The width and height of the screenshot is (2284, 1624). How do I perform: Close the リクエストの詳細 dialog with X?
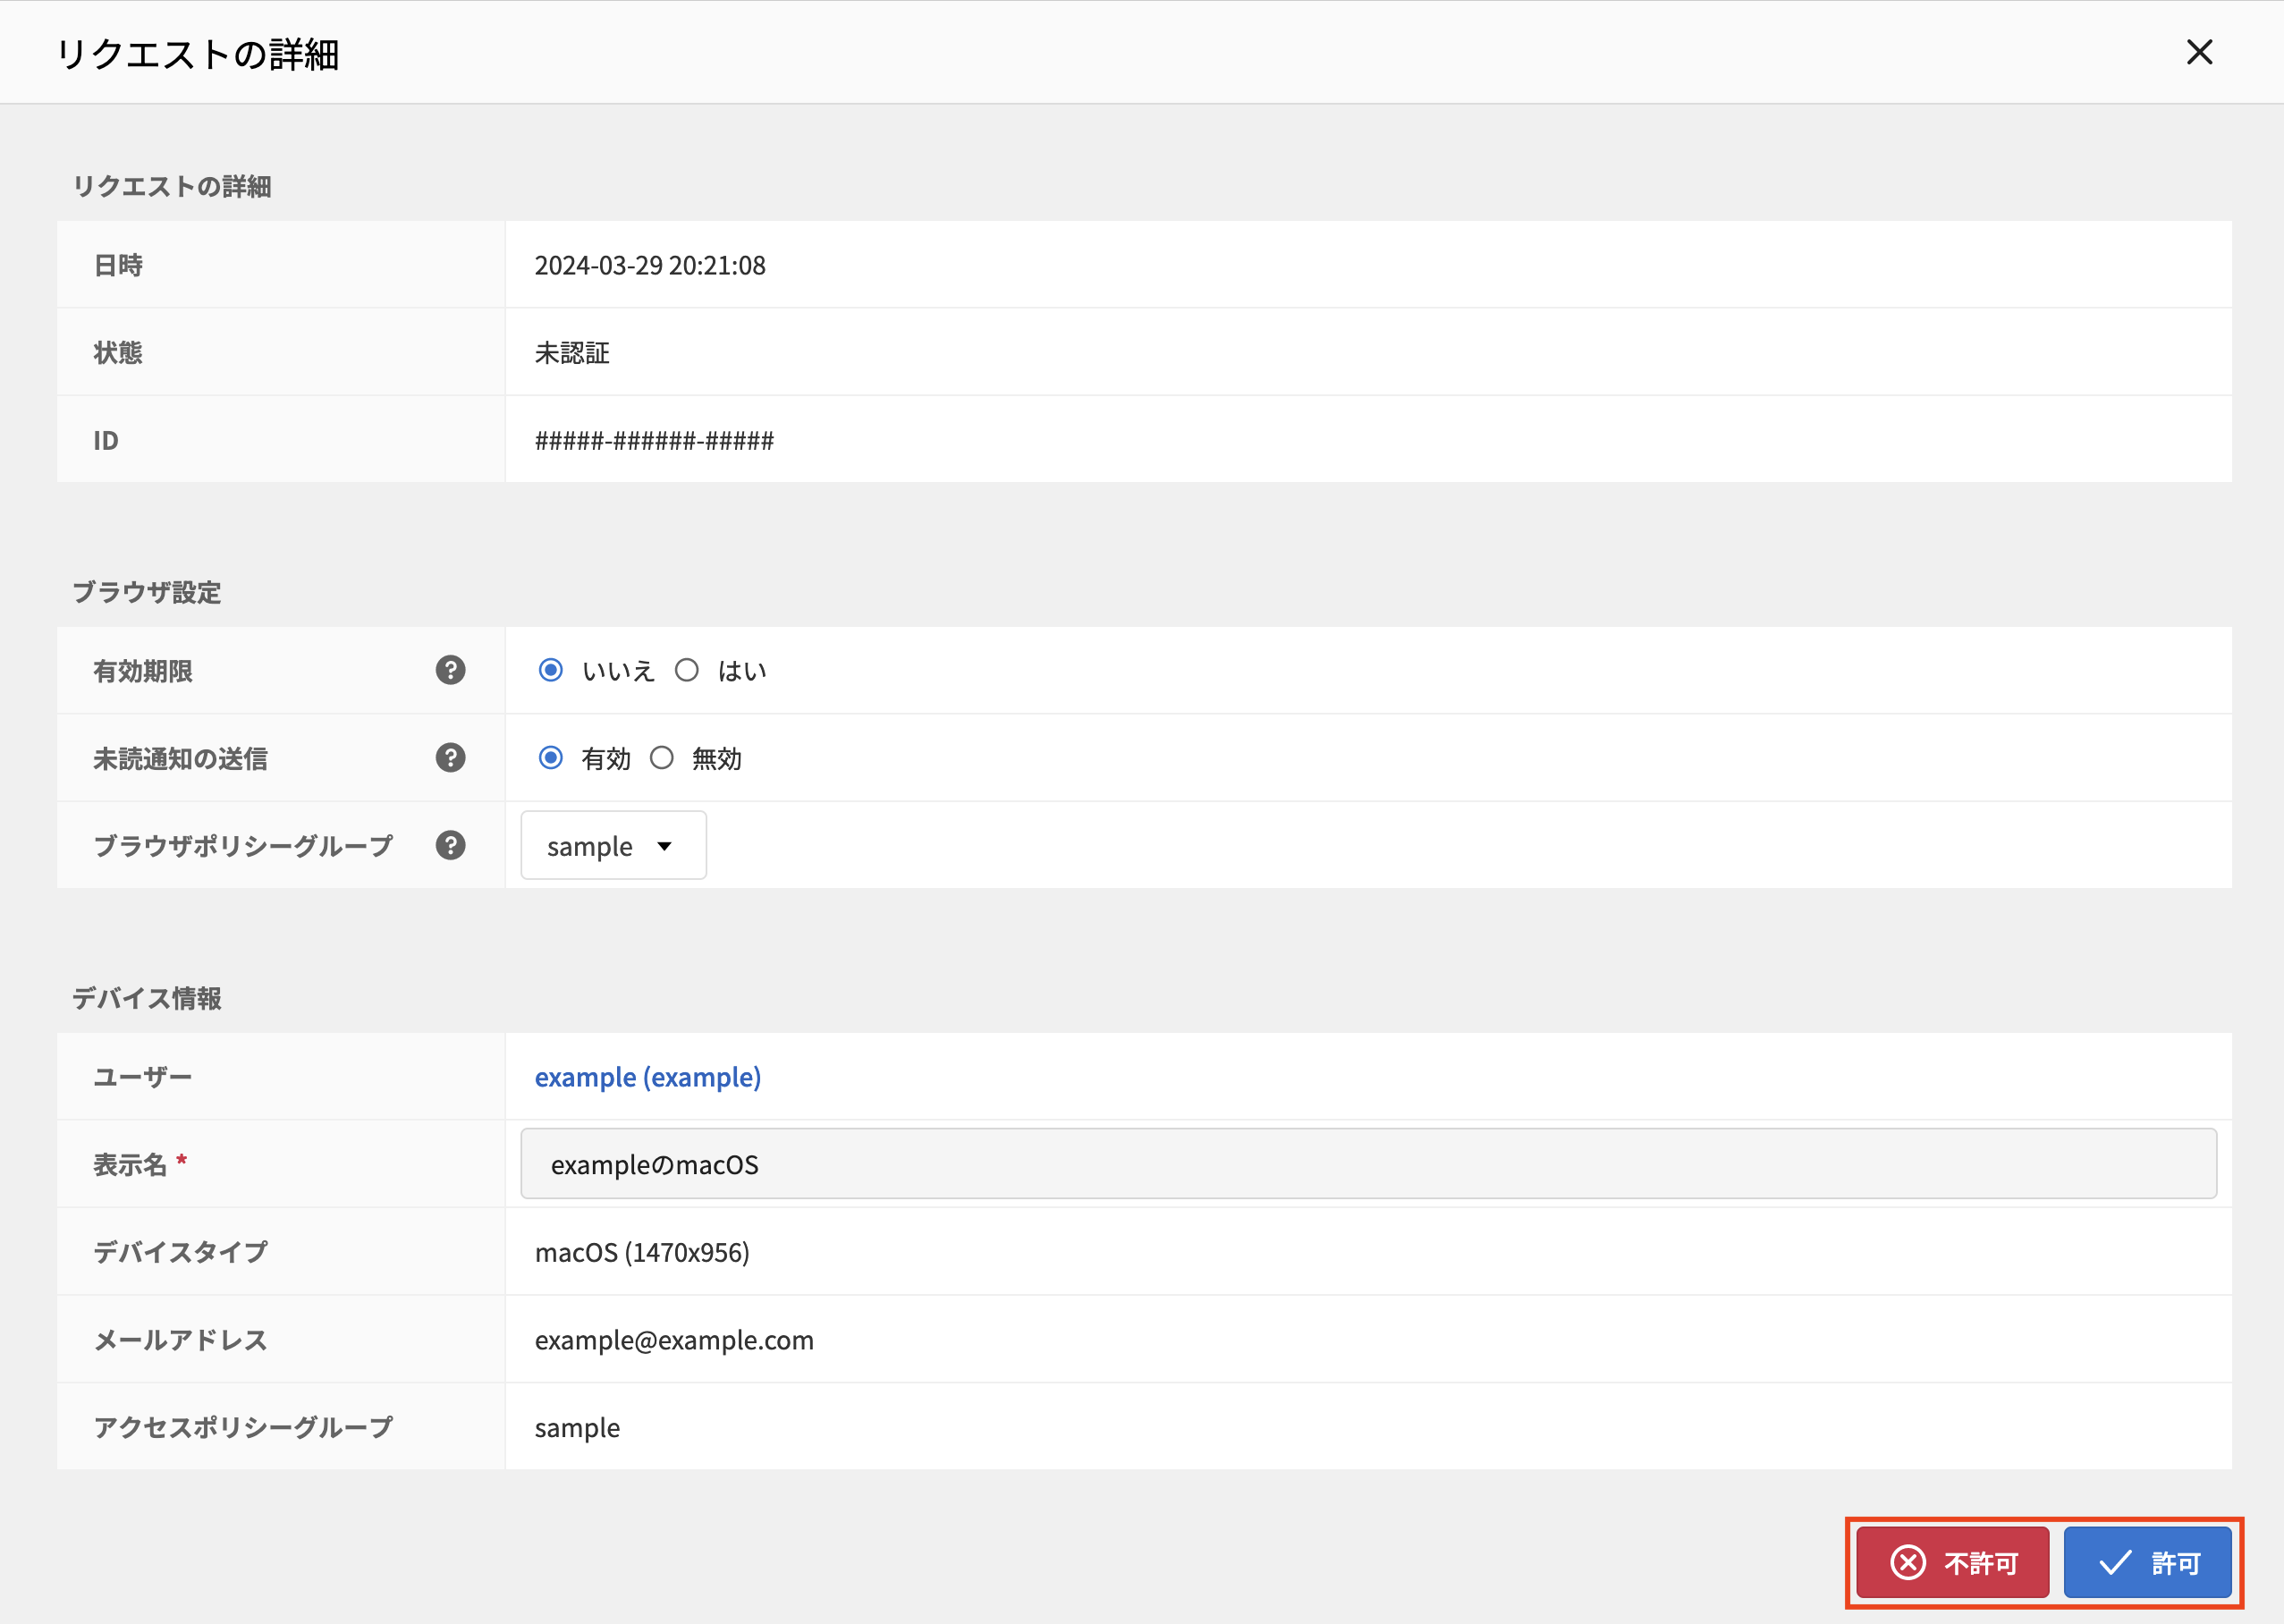tap(2199, 52)
